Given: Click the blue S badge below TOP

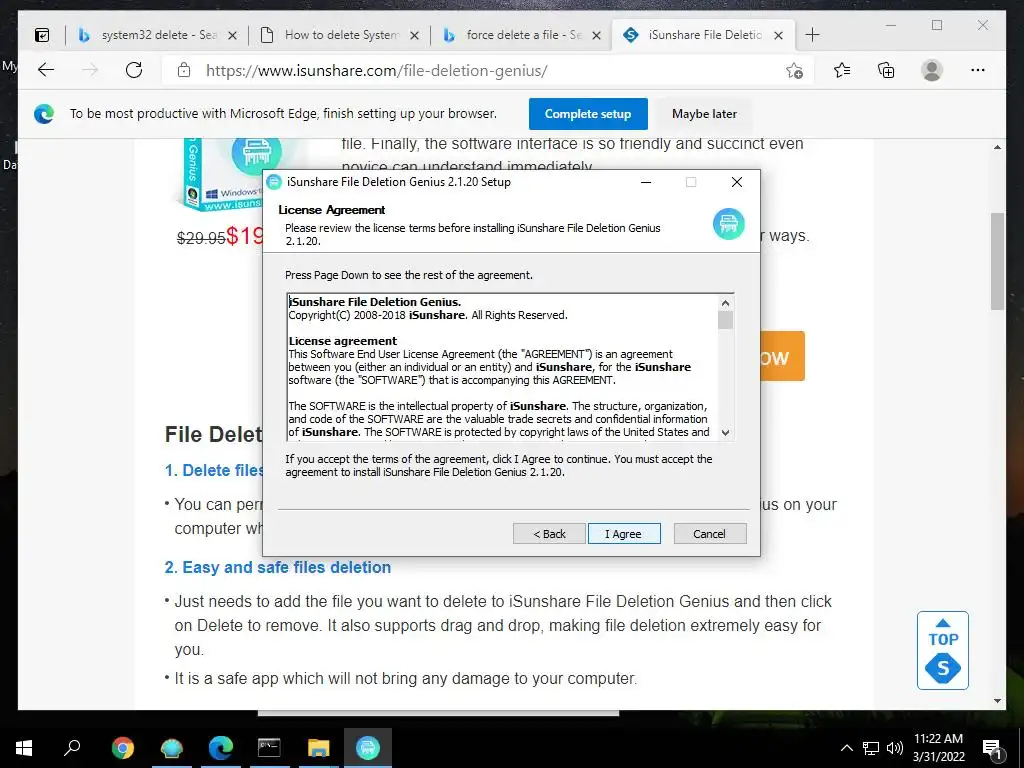Looking at the screenshot, I should click(x=943, y=668).
